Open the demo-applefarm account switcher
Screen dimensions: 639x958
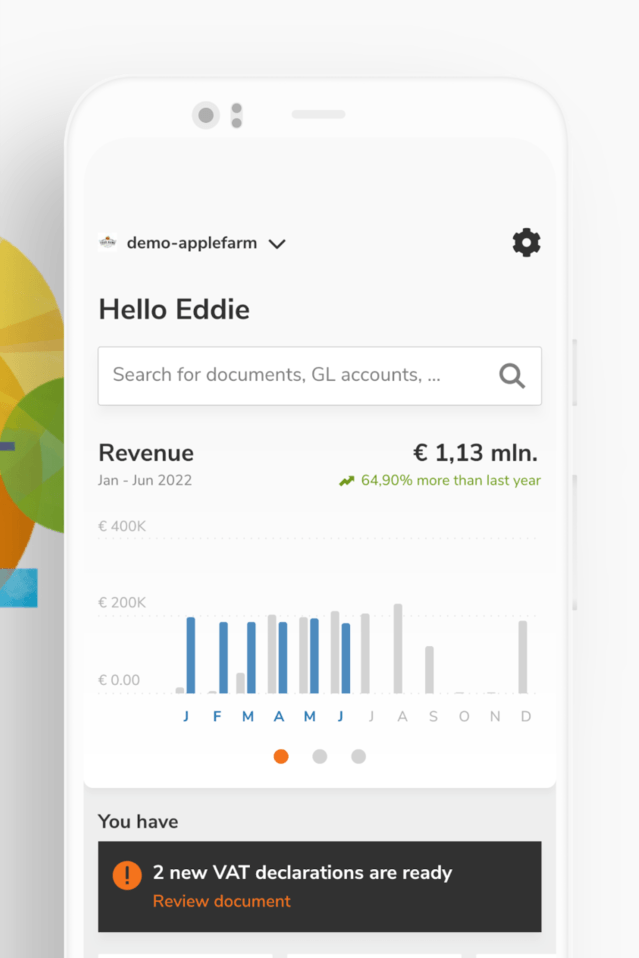pos(191,243)
